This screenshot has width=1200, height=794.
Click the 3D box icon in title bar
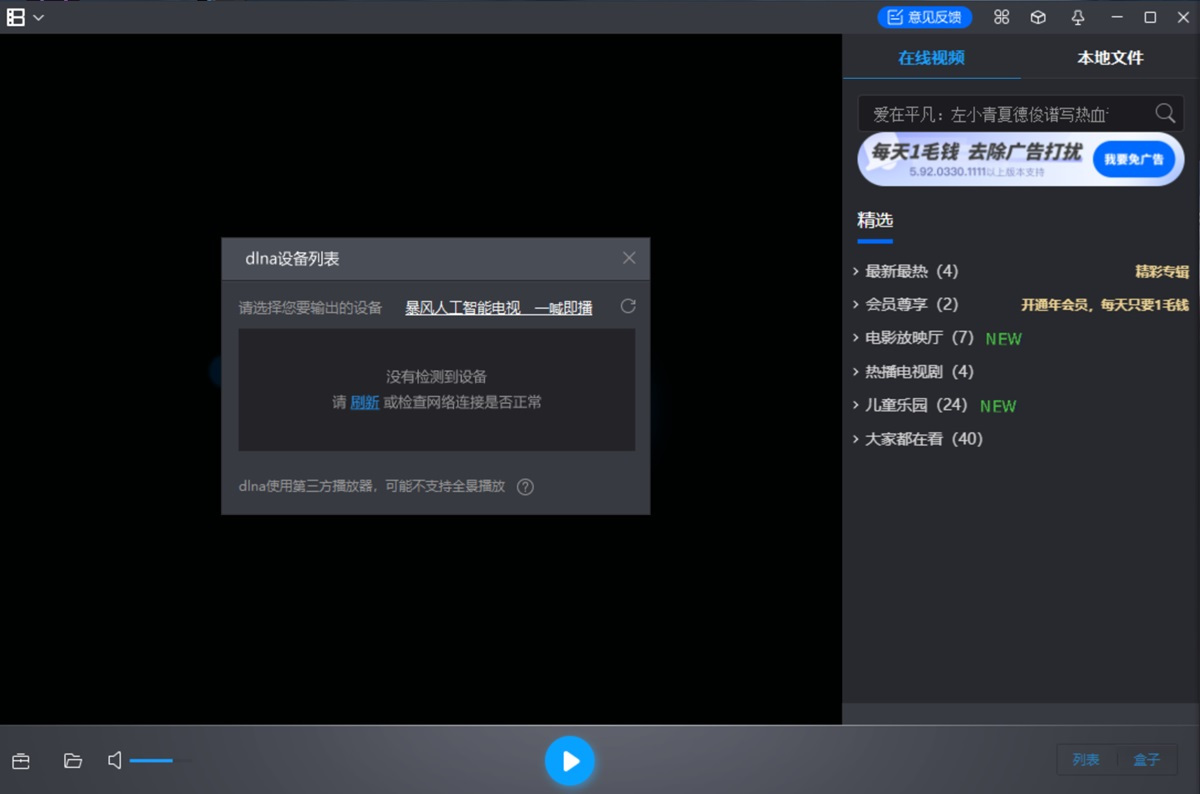1037,17
